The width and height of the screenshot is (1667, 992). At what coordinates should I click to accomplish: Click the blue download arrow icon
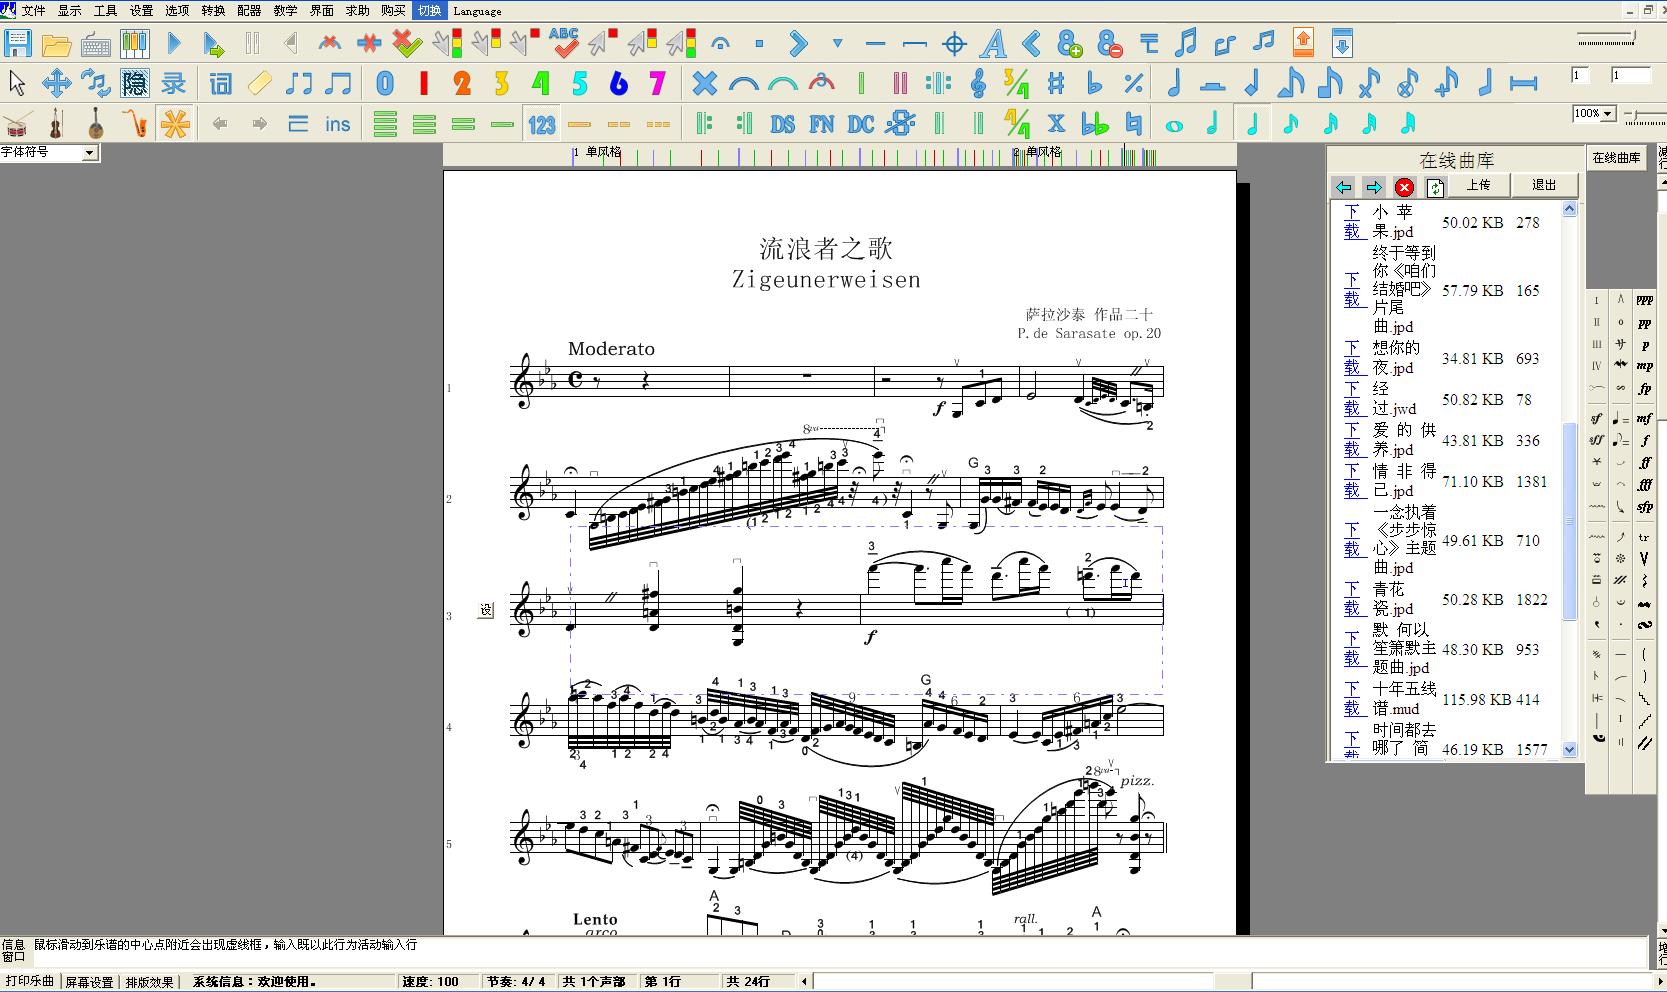tap(1342, 42)
